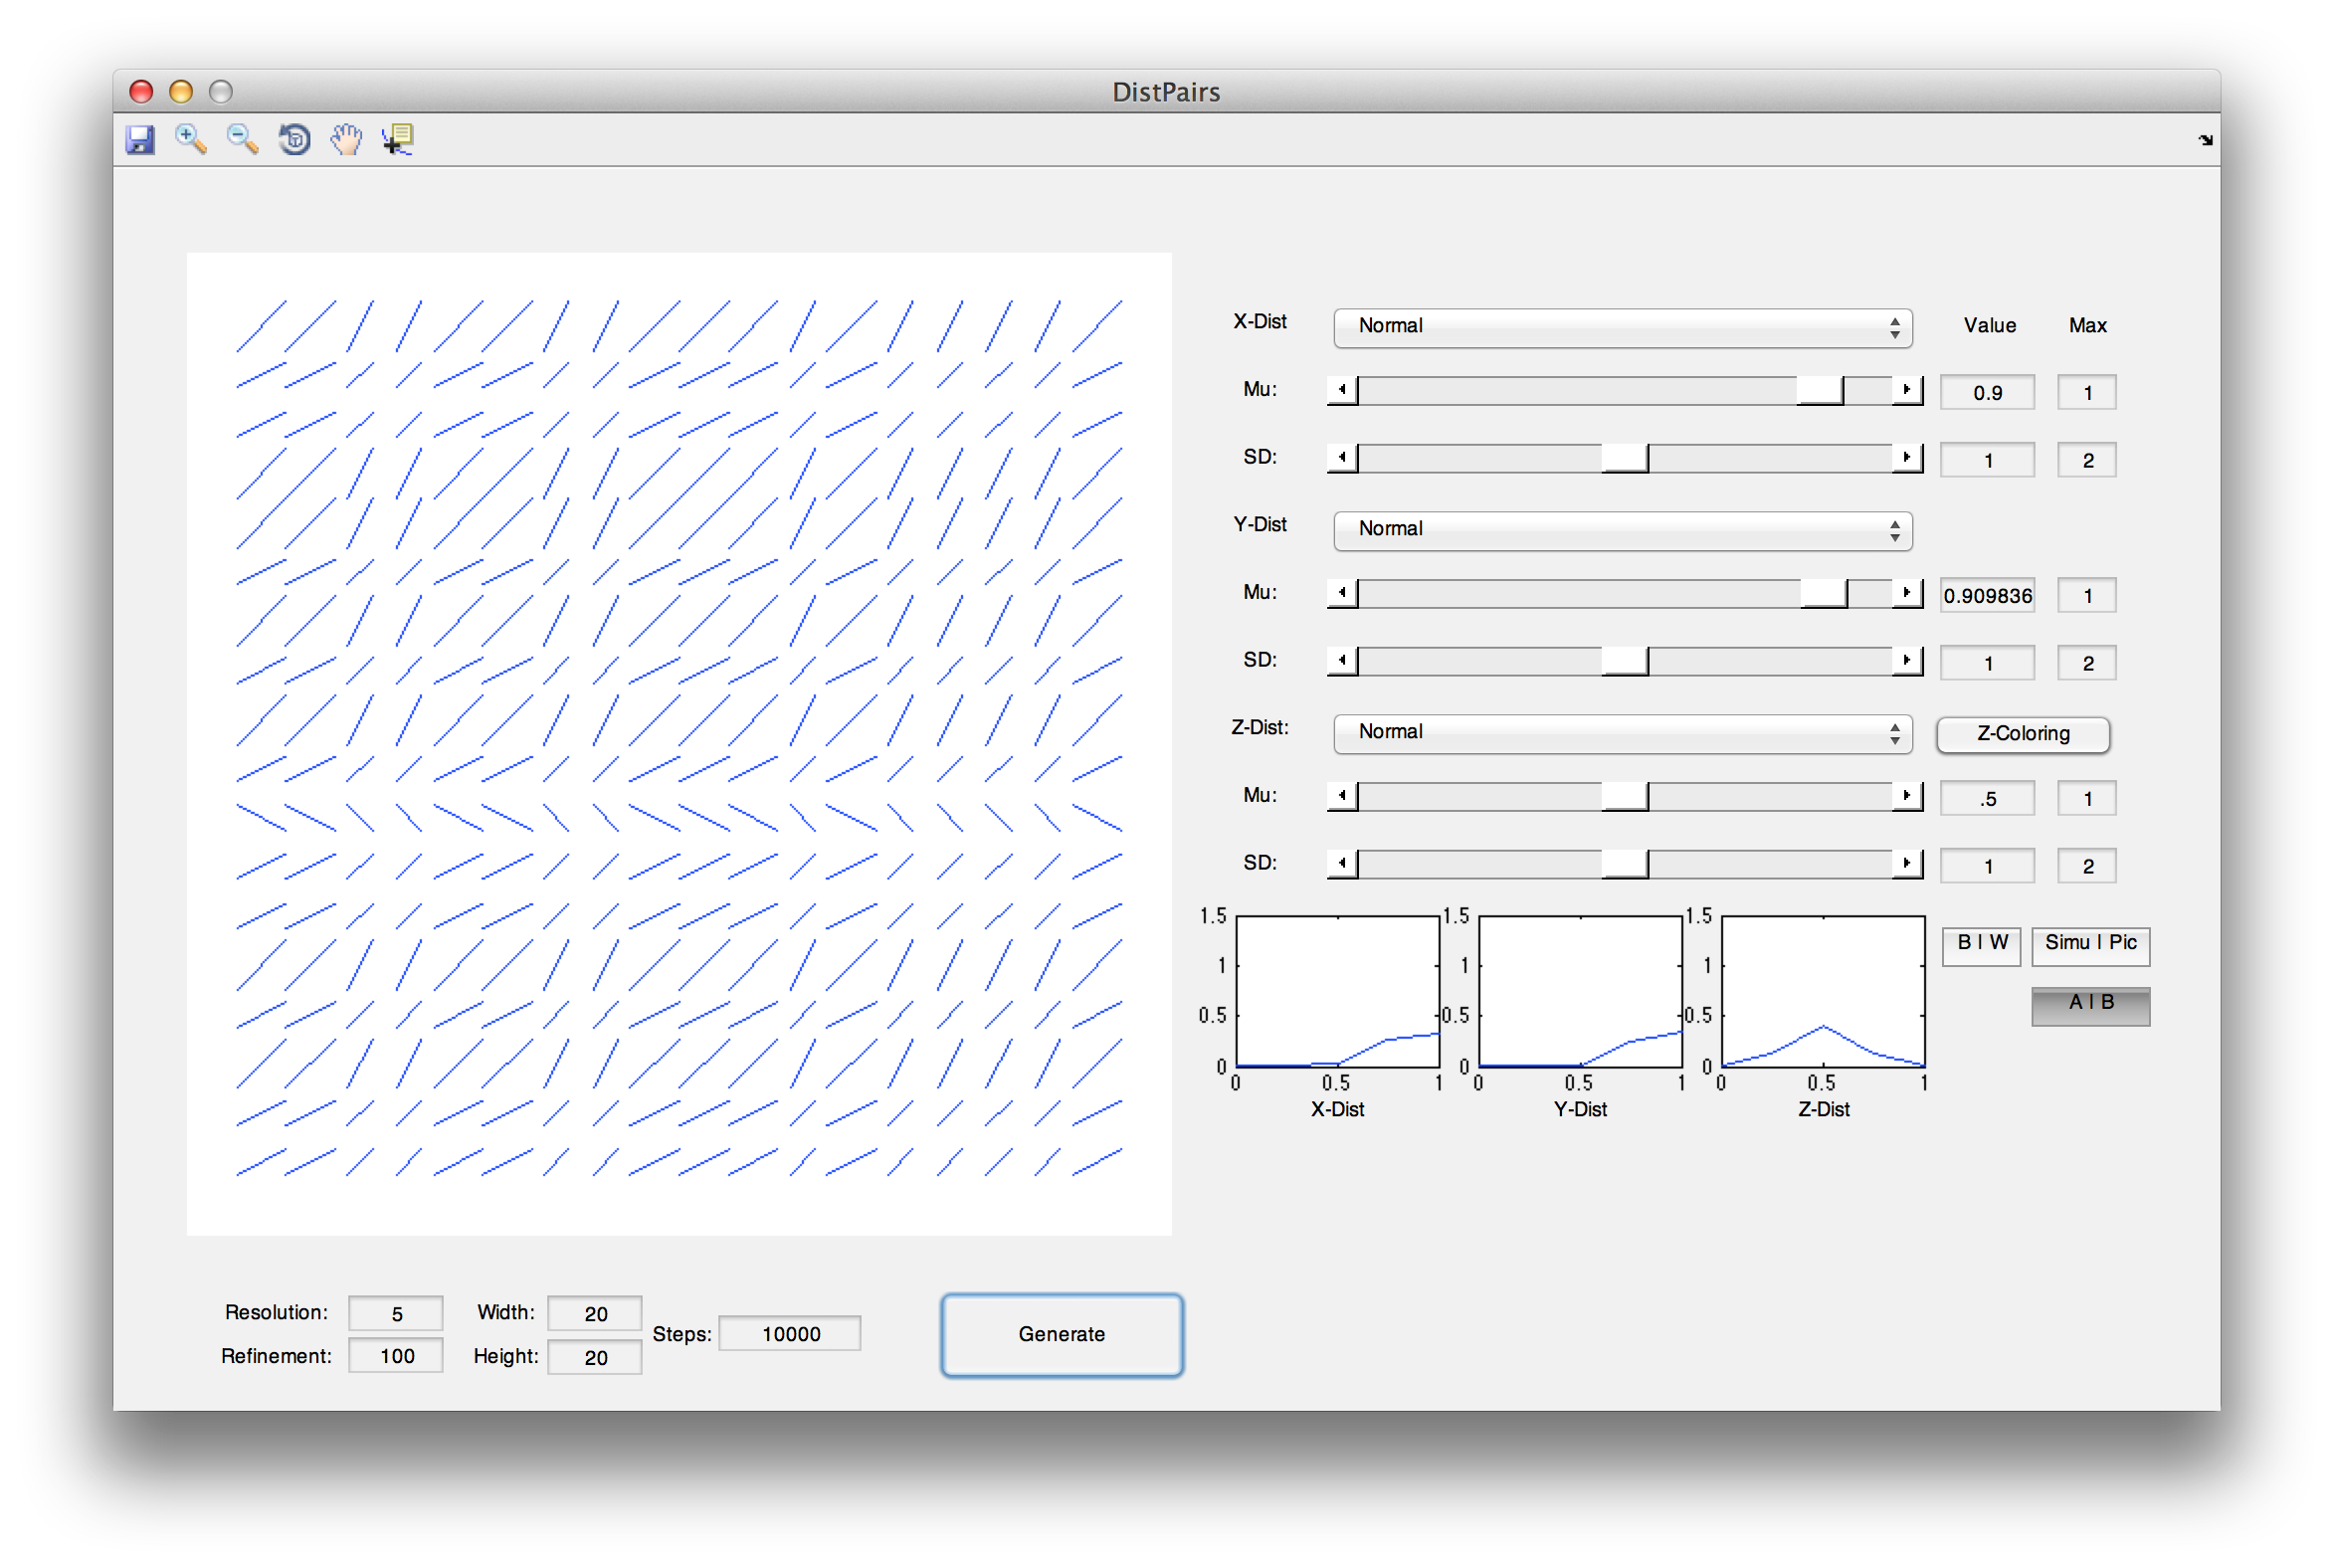Open the X-Dist distribution dropdown
Image resolution: width=2334 pixels, height=1568 pixels.
click(x=1622, y=327)
